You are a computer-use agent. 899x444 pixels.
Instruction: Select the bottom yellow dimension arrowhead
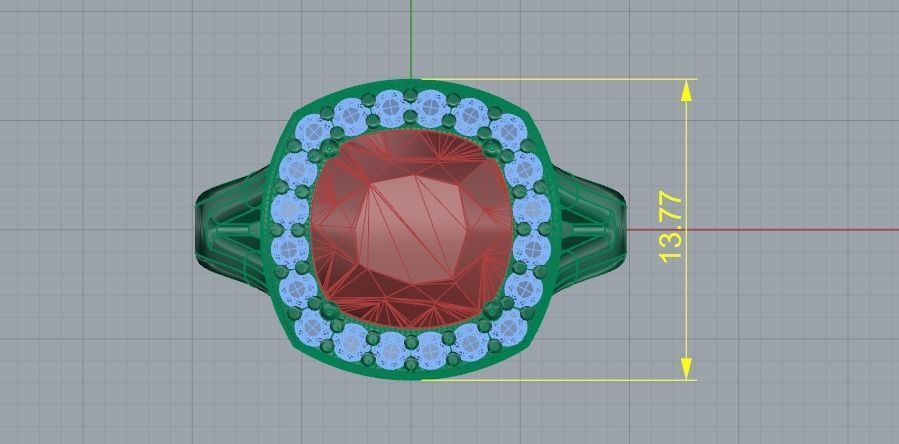[x=686, y=368]
